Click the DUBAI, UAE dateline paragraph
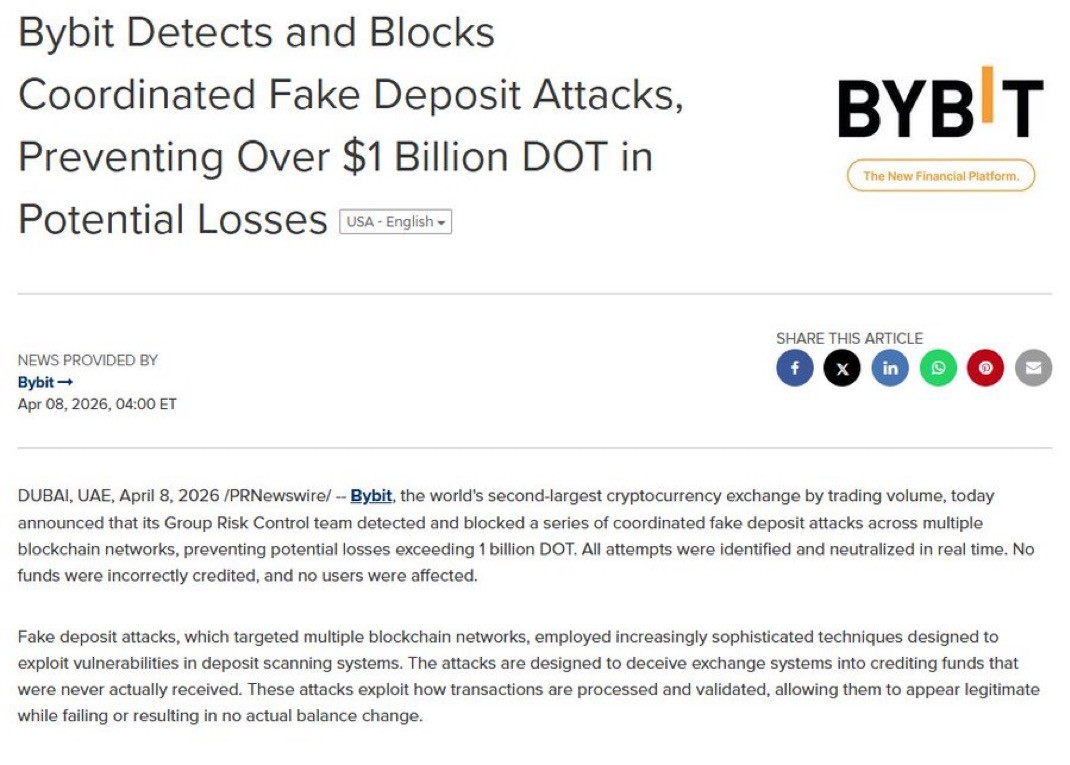Viewport: 1070px width, 765px height. (526, 536)
